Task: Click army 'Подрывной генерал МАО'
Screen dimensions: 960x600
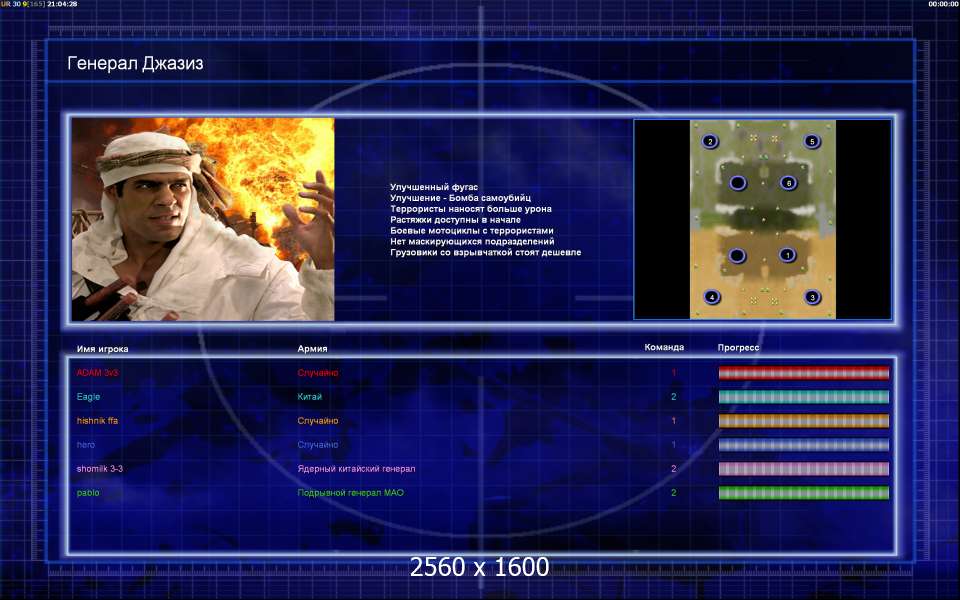Action: pyautogui.click(x=350, y=492)
